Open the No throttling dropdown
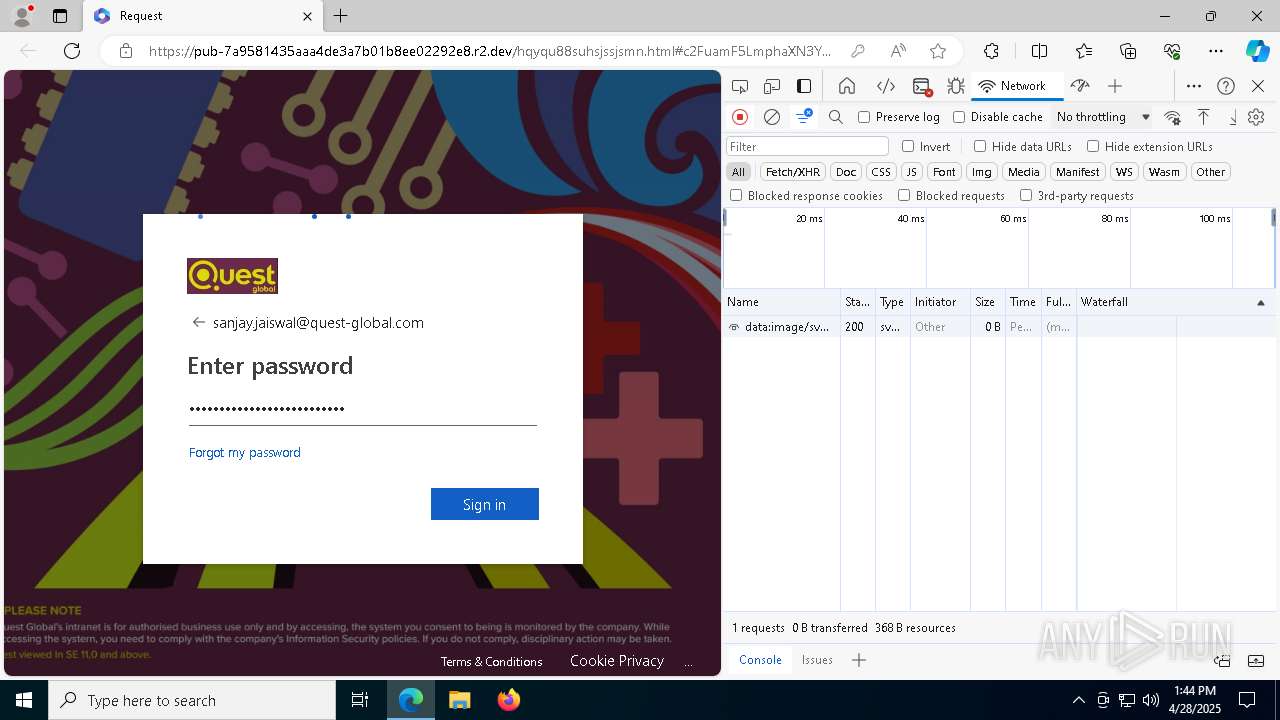Viewport: 1280px width, 720px height. tap(1103, 117)
